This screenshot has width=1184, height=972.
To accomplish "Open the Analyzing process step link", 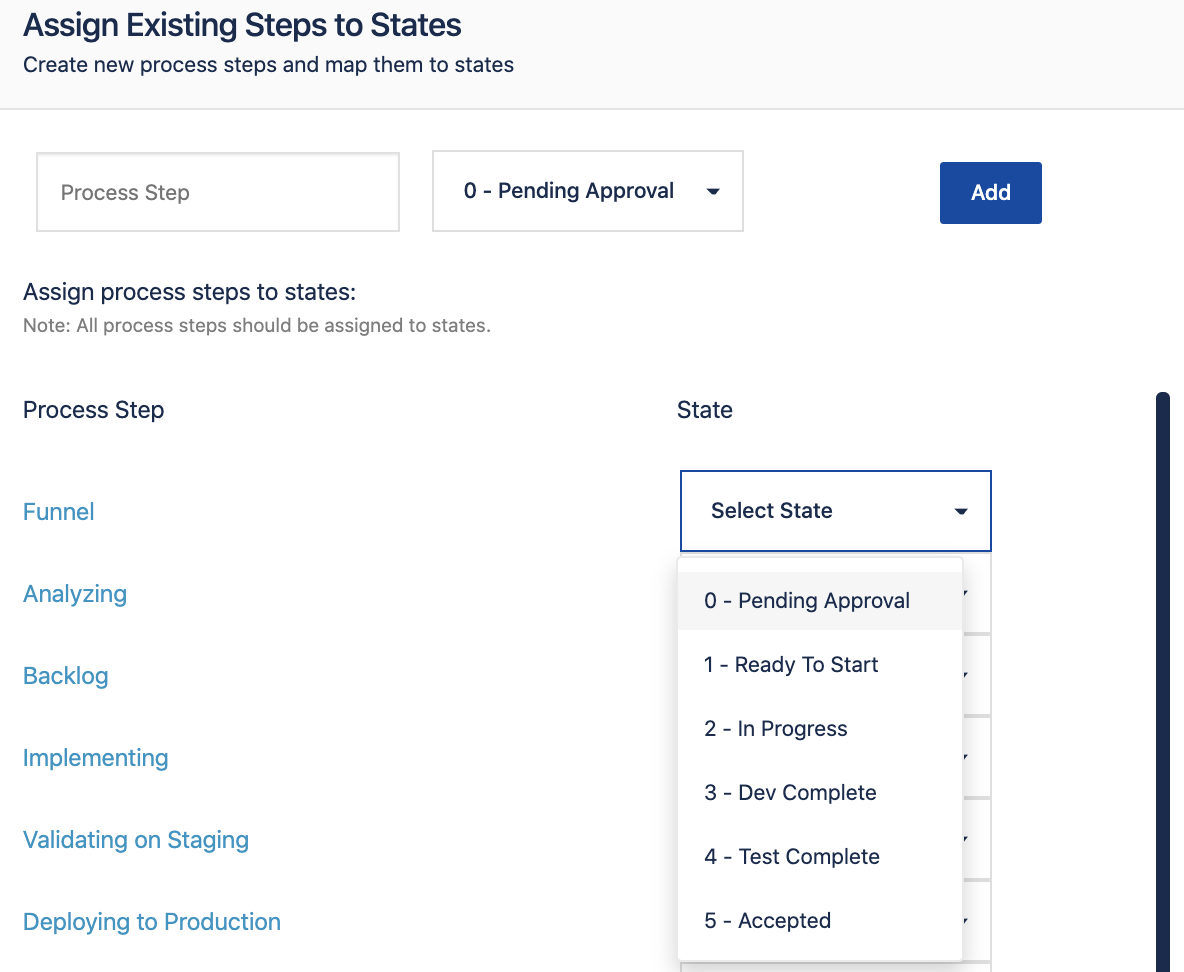I will coord(75,594).
